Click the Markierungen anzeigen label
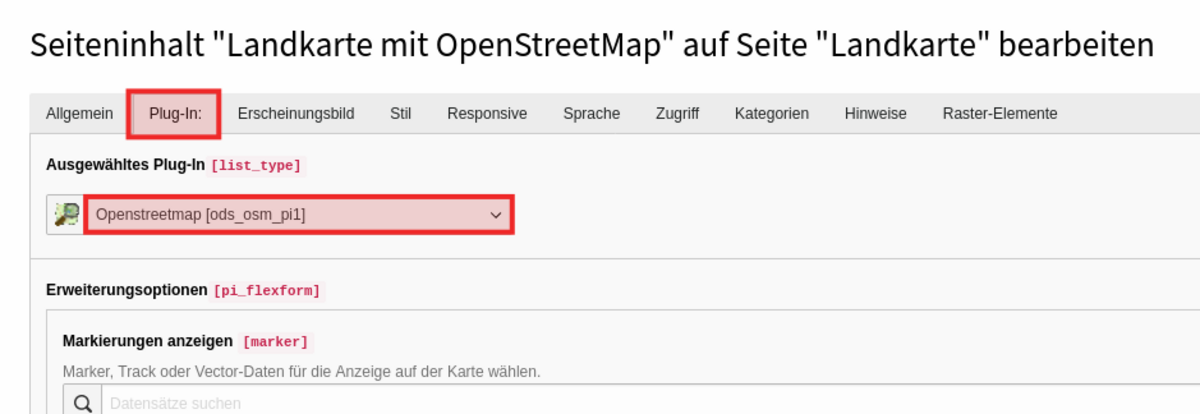Screen dimensions: 1200x414 (x=148, y=341)
